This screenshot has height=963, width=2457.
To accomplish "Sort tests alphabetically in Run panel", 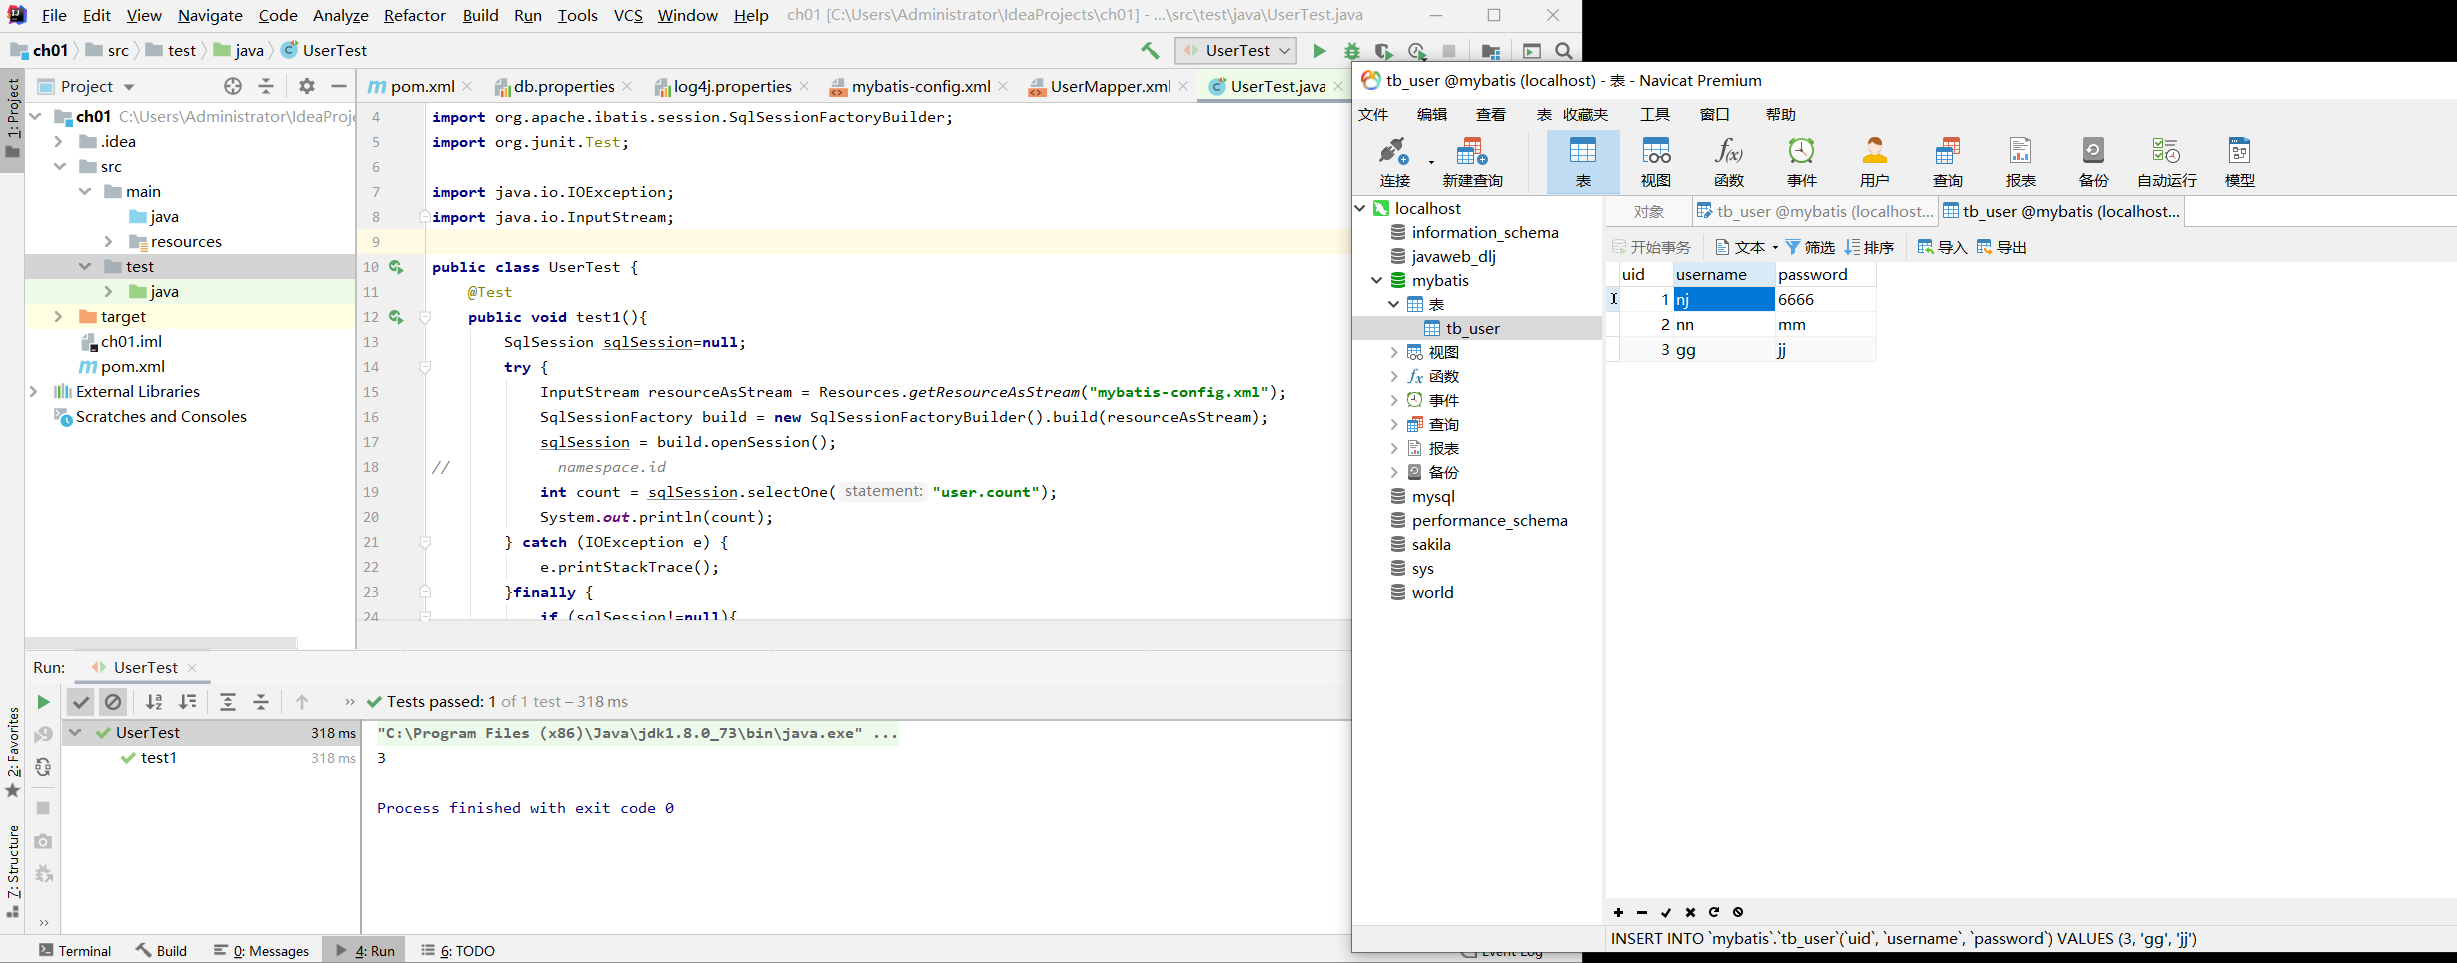I will tap(154, 702).
